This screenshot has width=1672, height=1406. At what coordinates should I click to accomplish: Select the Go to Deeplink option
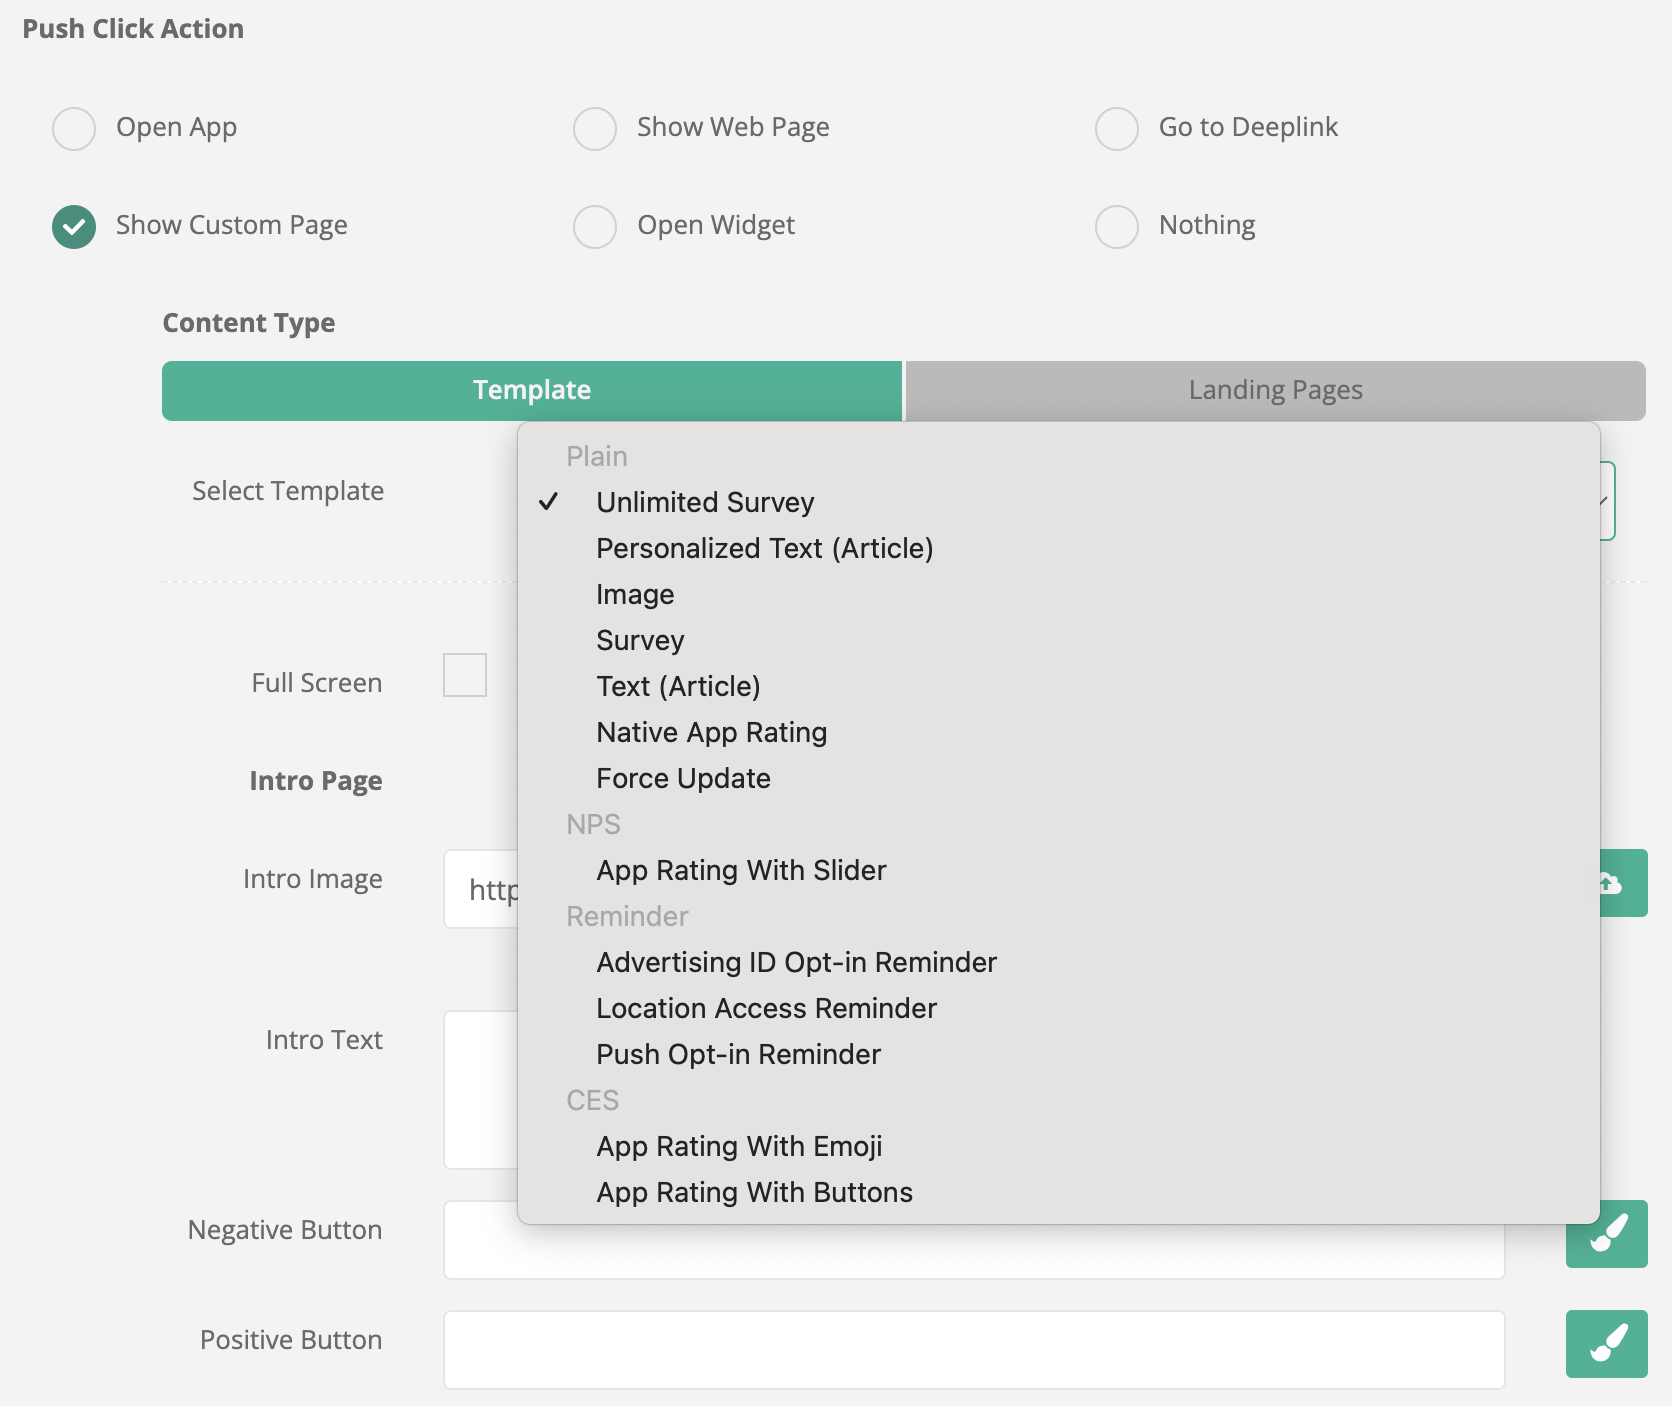[1117, 129]
